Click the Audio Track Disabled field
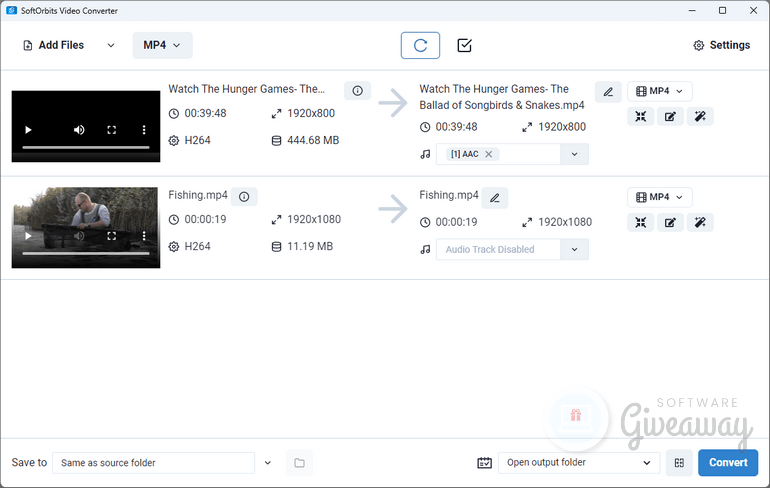The height and width of the screenshot is (488, 770). click(x=498, y=249)
